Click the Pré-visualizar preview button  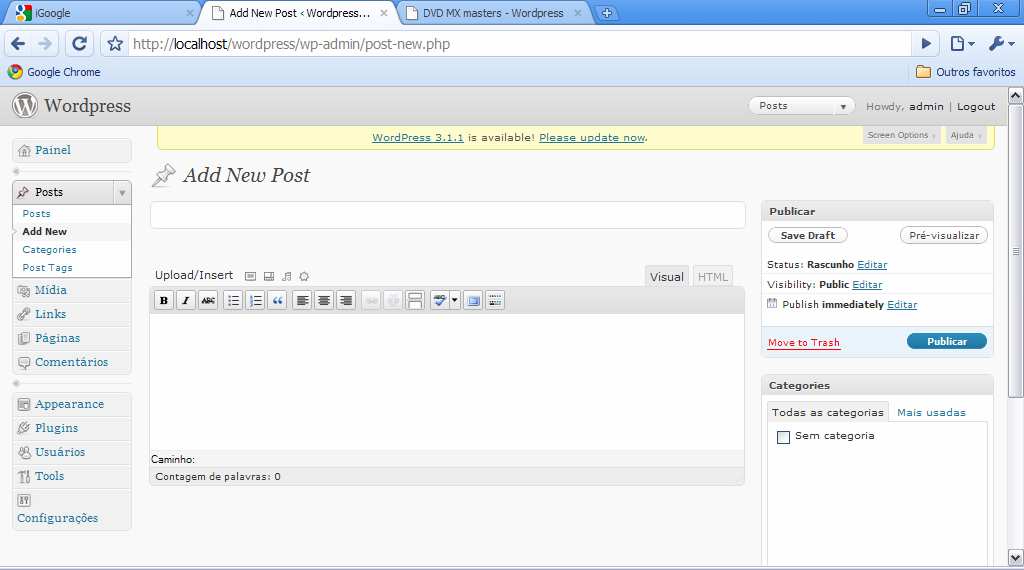pyautogui.click(x=944, y=235)
